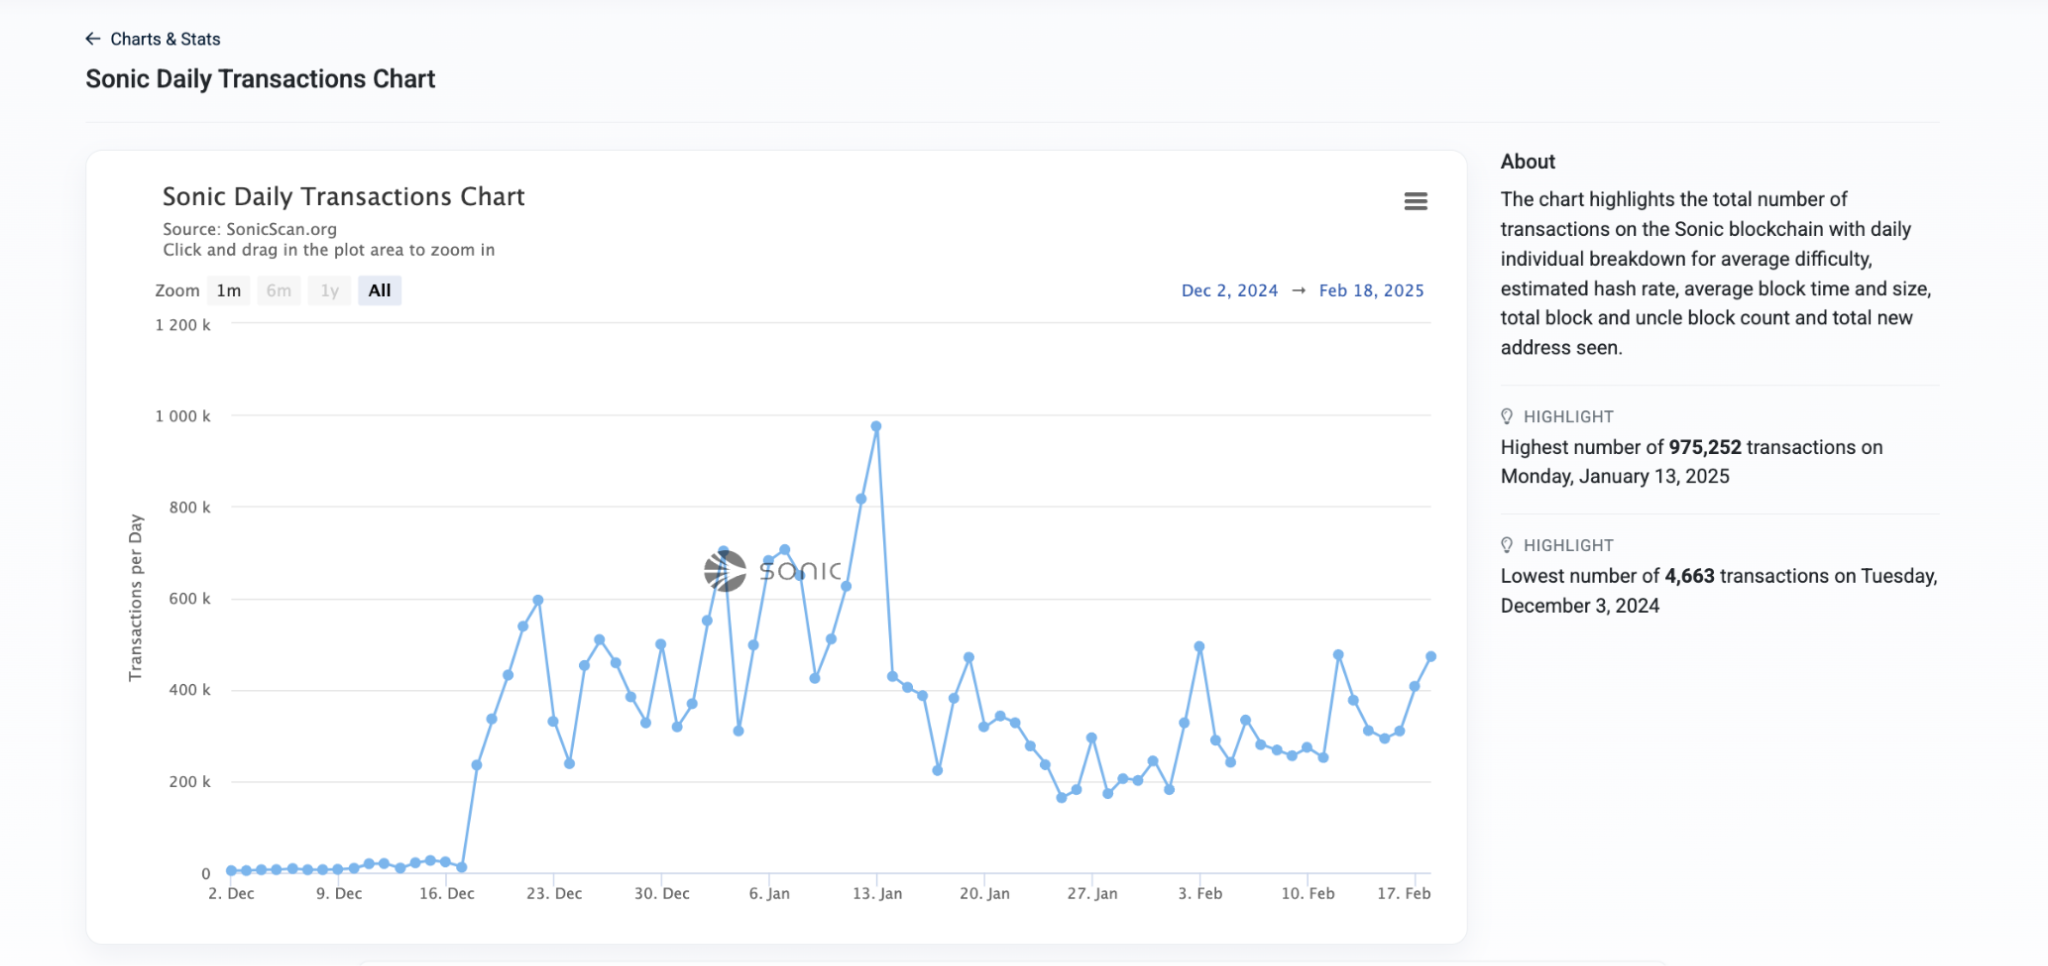Open the start date Dec 2, 2024 picker
Image resolution: width=2048 pixels, height=966 pixels.
click(x=1229, y=291)
